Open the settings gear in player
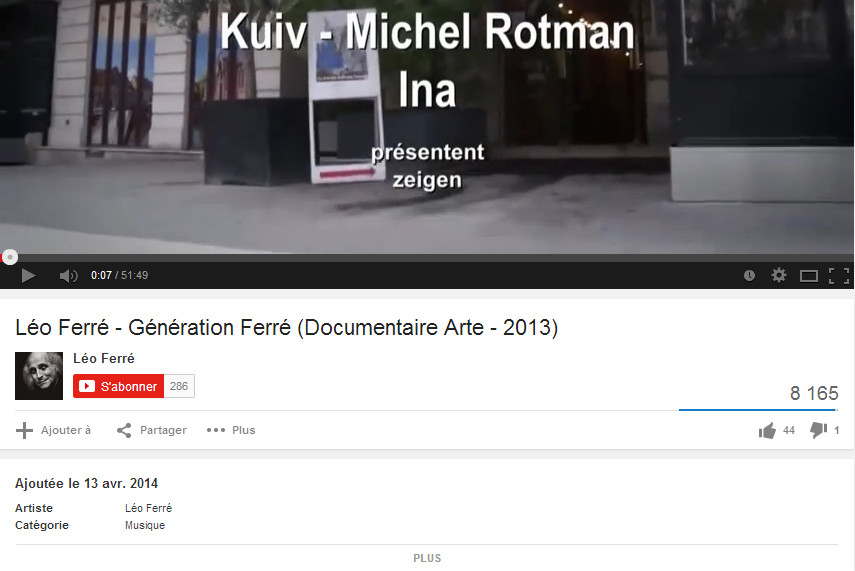This screenshot has width=855, height=571. click(x=779, y=275)
